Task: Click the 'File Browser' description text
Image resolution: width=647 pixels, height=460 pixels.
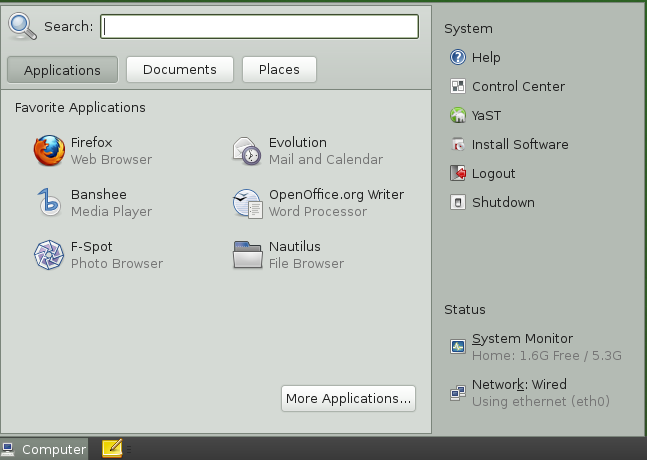Action: click(x=306, y=263)
